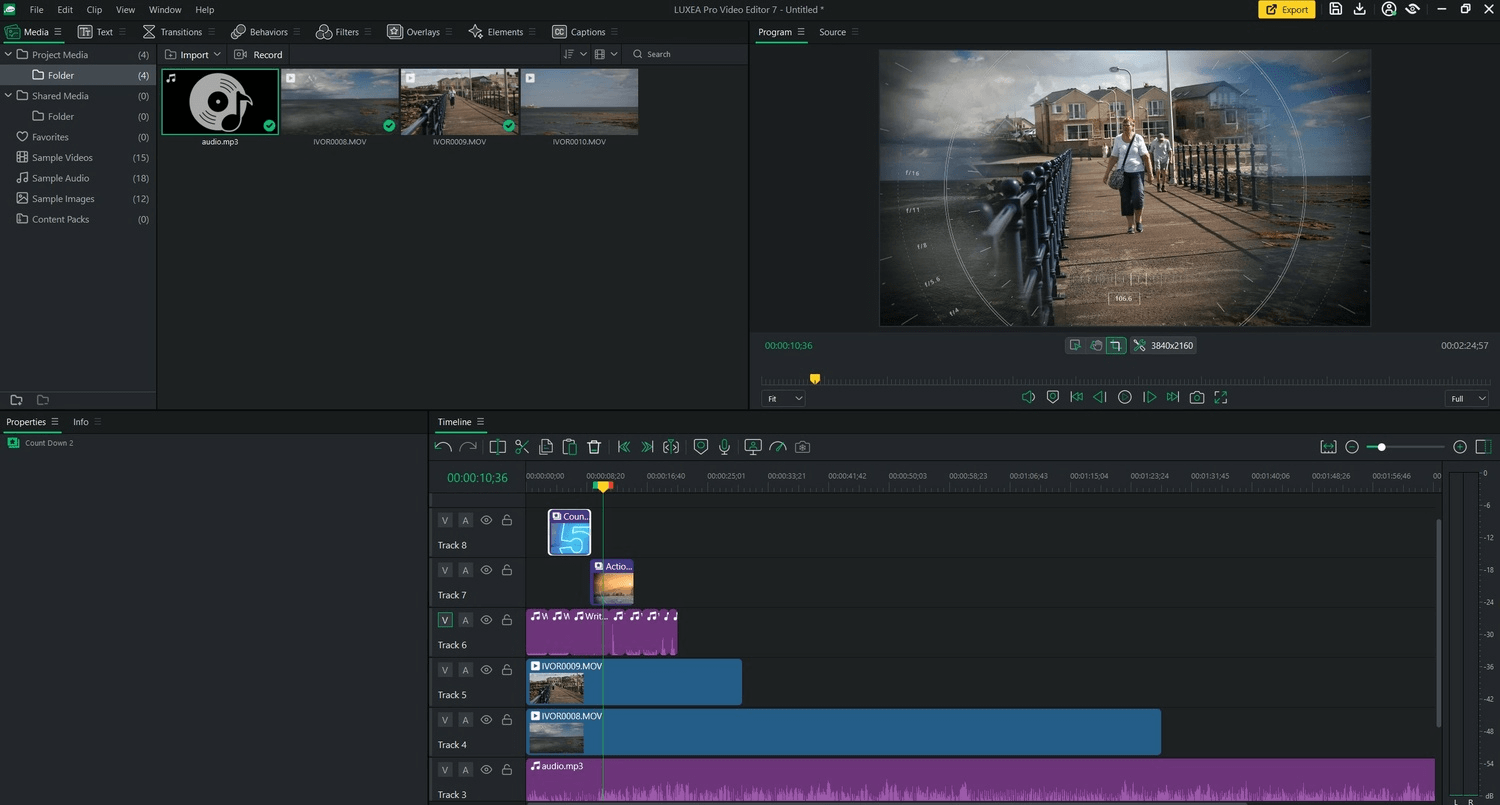This screenshot has height=805, width=1500.
Task: Open the voiceover recording microphone icon
Action: click(x=724, y=447)
